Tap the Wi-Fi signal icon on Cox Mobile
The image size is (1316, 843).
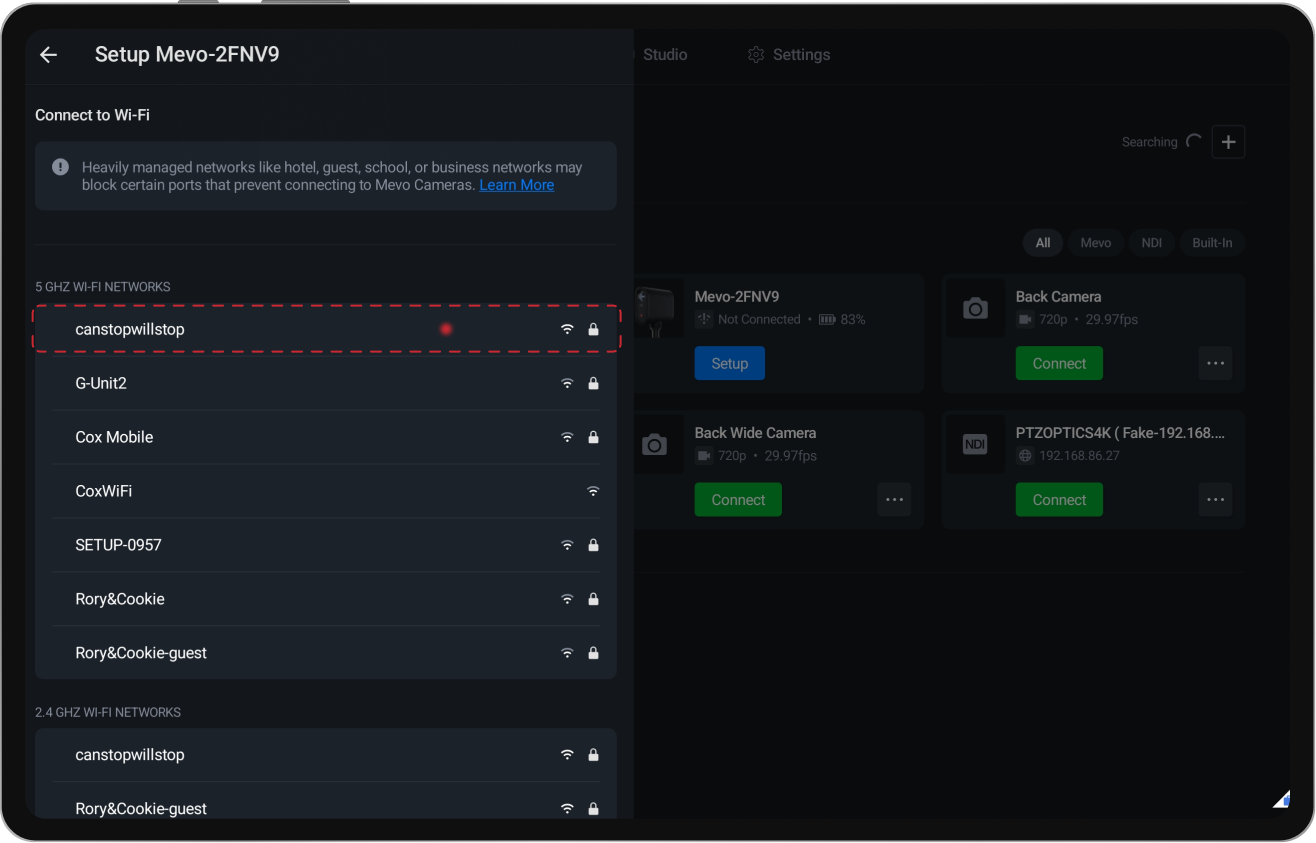567,437
